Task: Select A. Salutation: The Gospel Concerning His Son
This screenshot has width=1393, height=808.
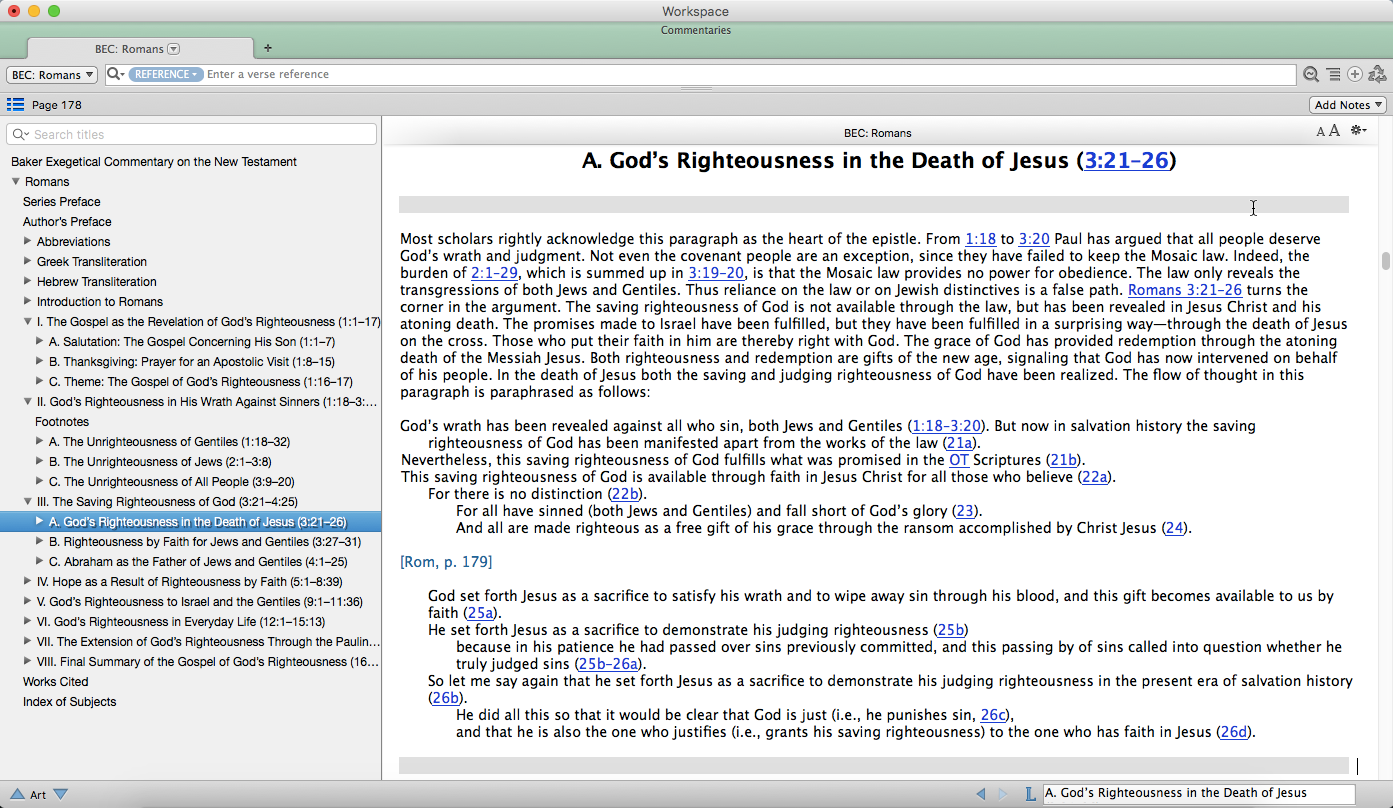Action: [192, 342]
